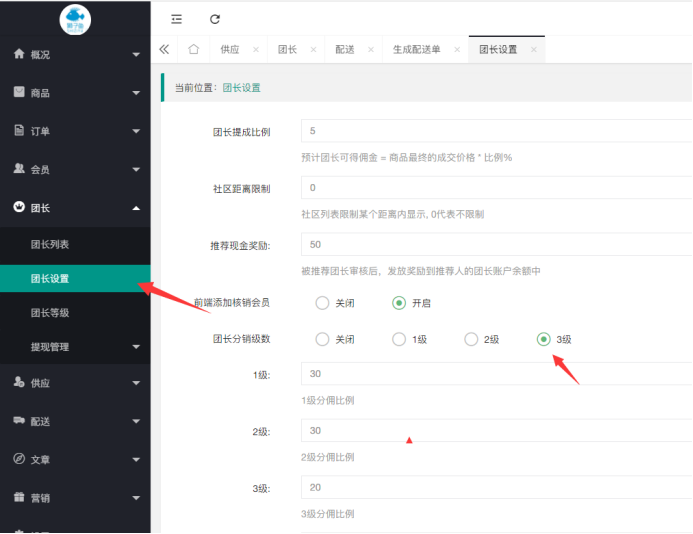The width and height of the screenshot is (693, 534).
Task: Choose 2级 for 团长分销级数
Action: click(471, 339)
